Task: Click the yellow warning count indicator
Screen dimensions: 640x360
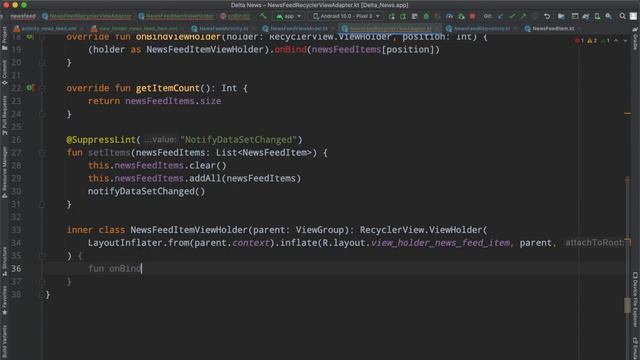Action: point(592,40)
